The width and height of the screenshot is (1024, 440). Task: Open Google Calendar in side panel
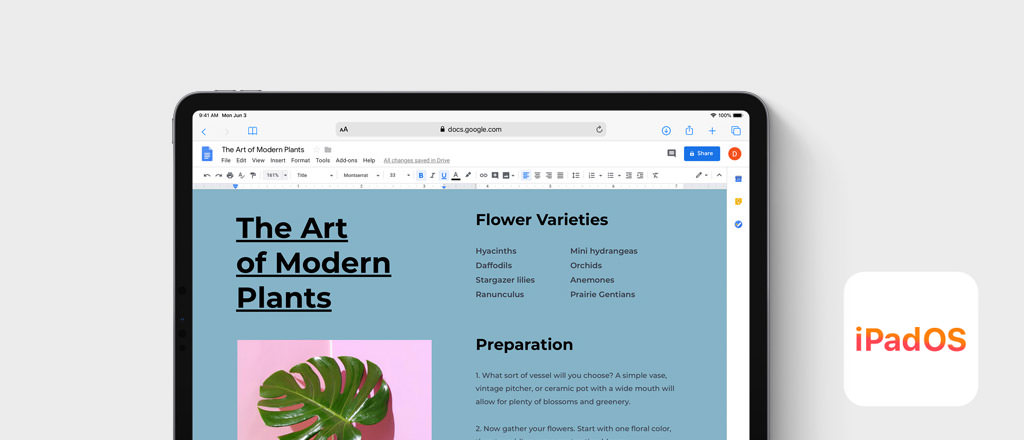click(x=738, y=179)
